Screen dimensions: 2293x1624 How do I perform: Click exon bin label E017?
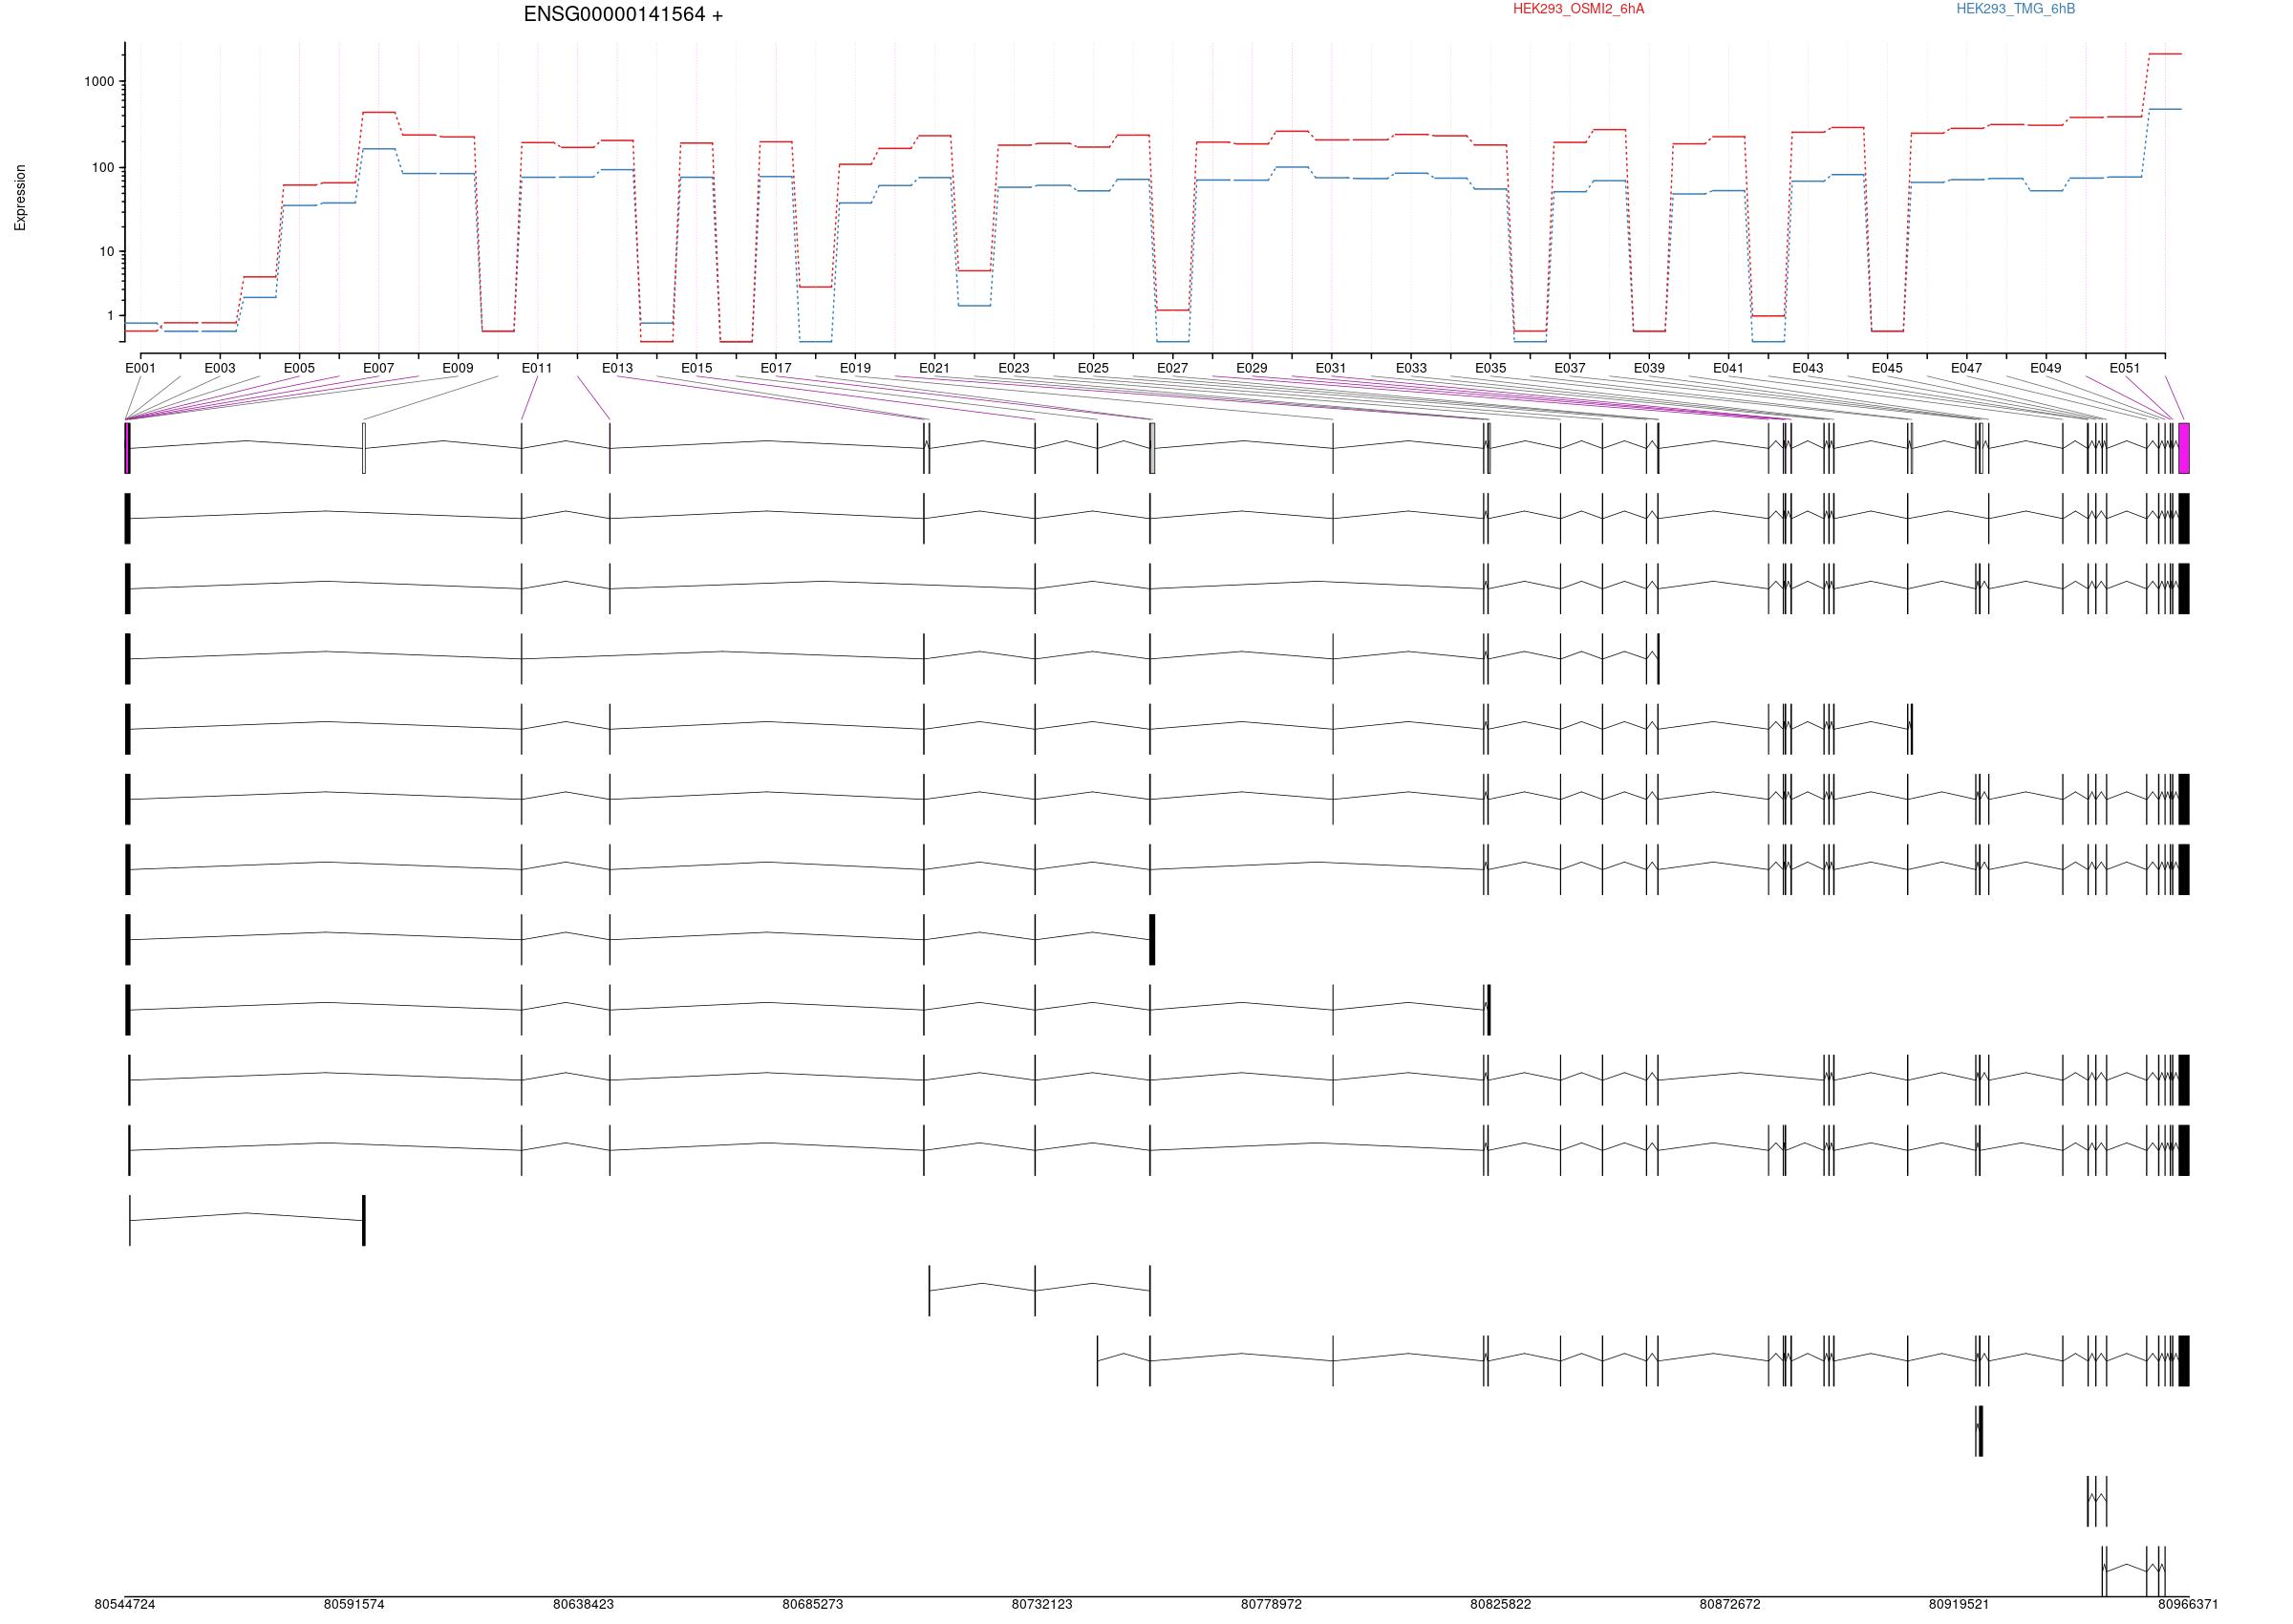tap(776, 368)
